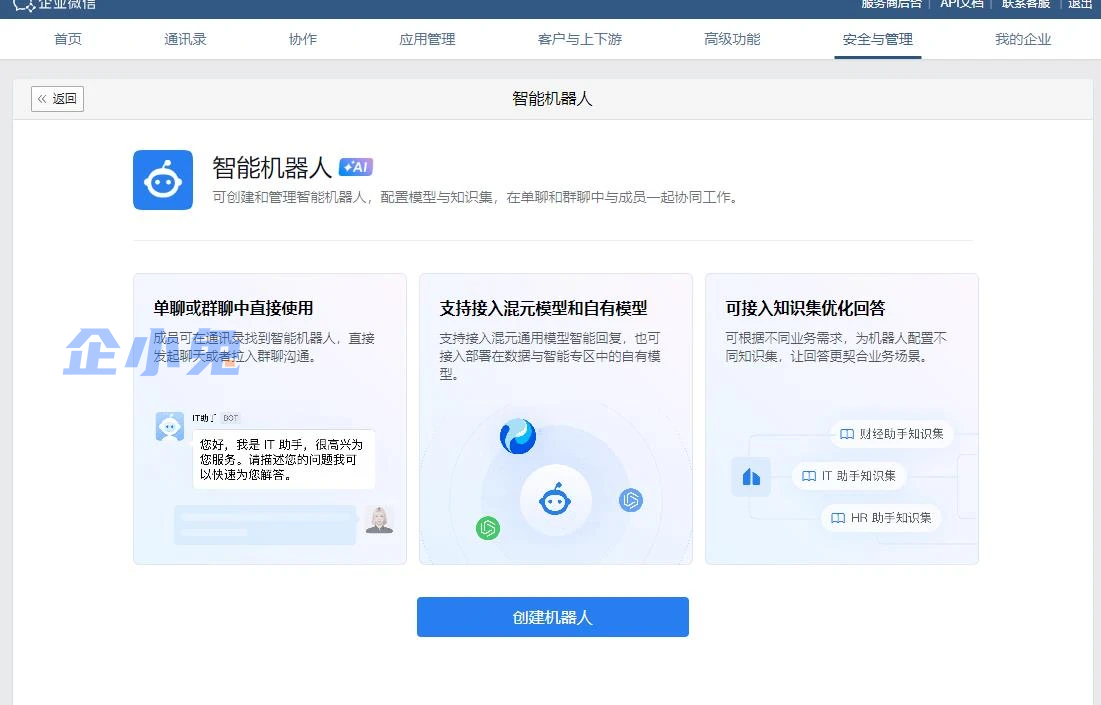The image size is (1101, 705).
Task: Click the blue building icon in knowledge diagram
Action: click(x=751, y=477)
